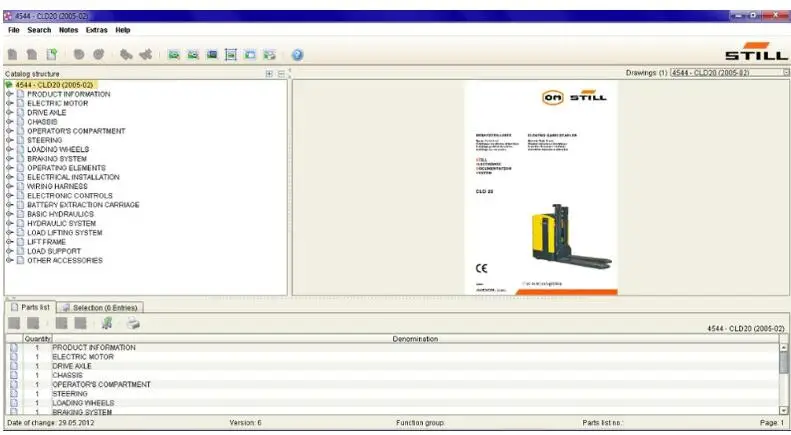Expand the HYDRAULIC SYSTEM tree node

point(10,223)
